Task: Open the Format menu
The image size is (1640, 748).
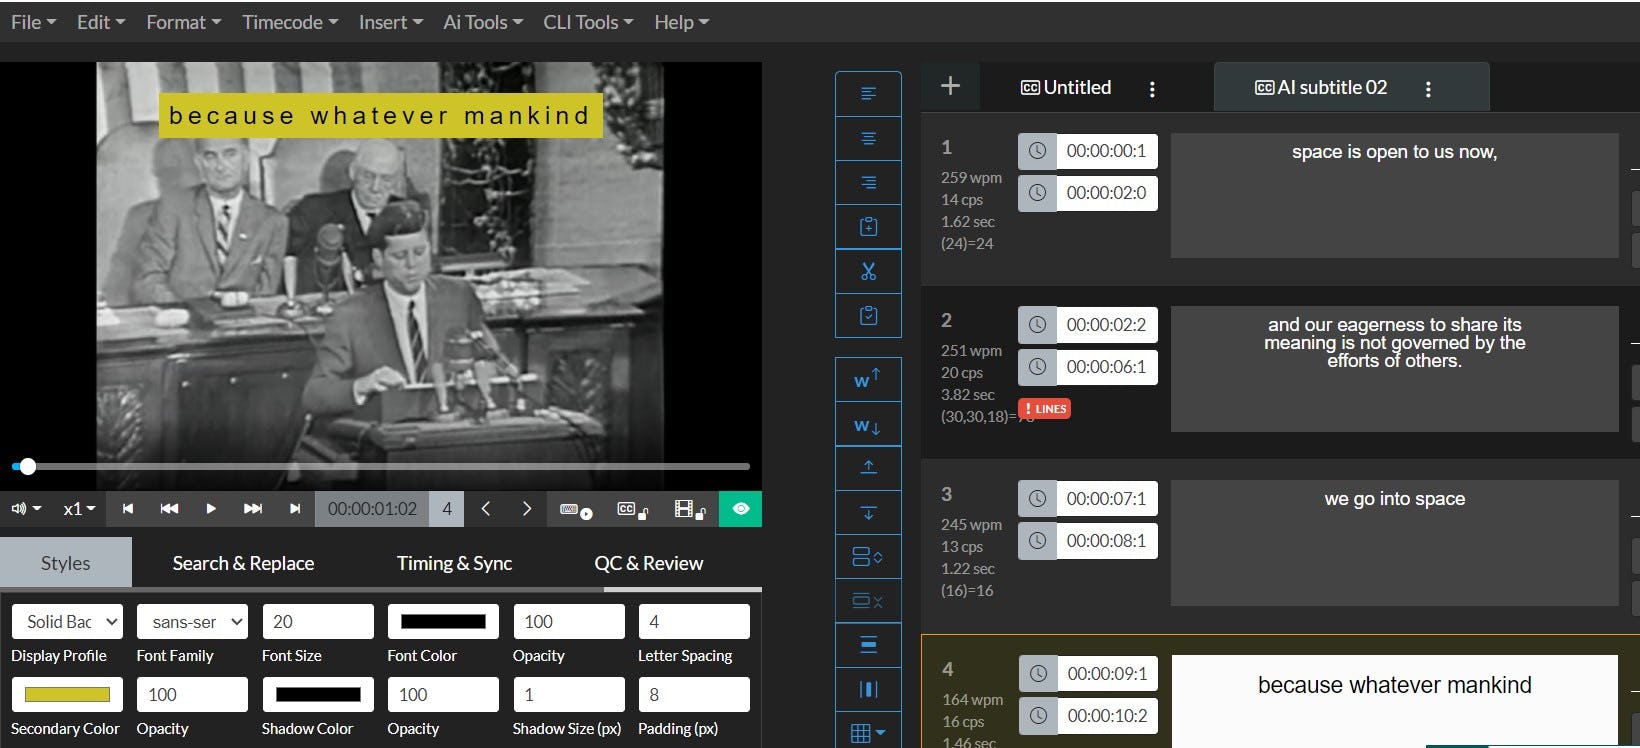Action: tap(183, 22)
